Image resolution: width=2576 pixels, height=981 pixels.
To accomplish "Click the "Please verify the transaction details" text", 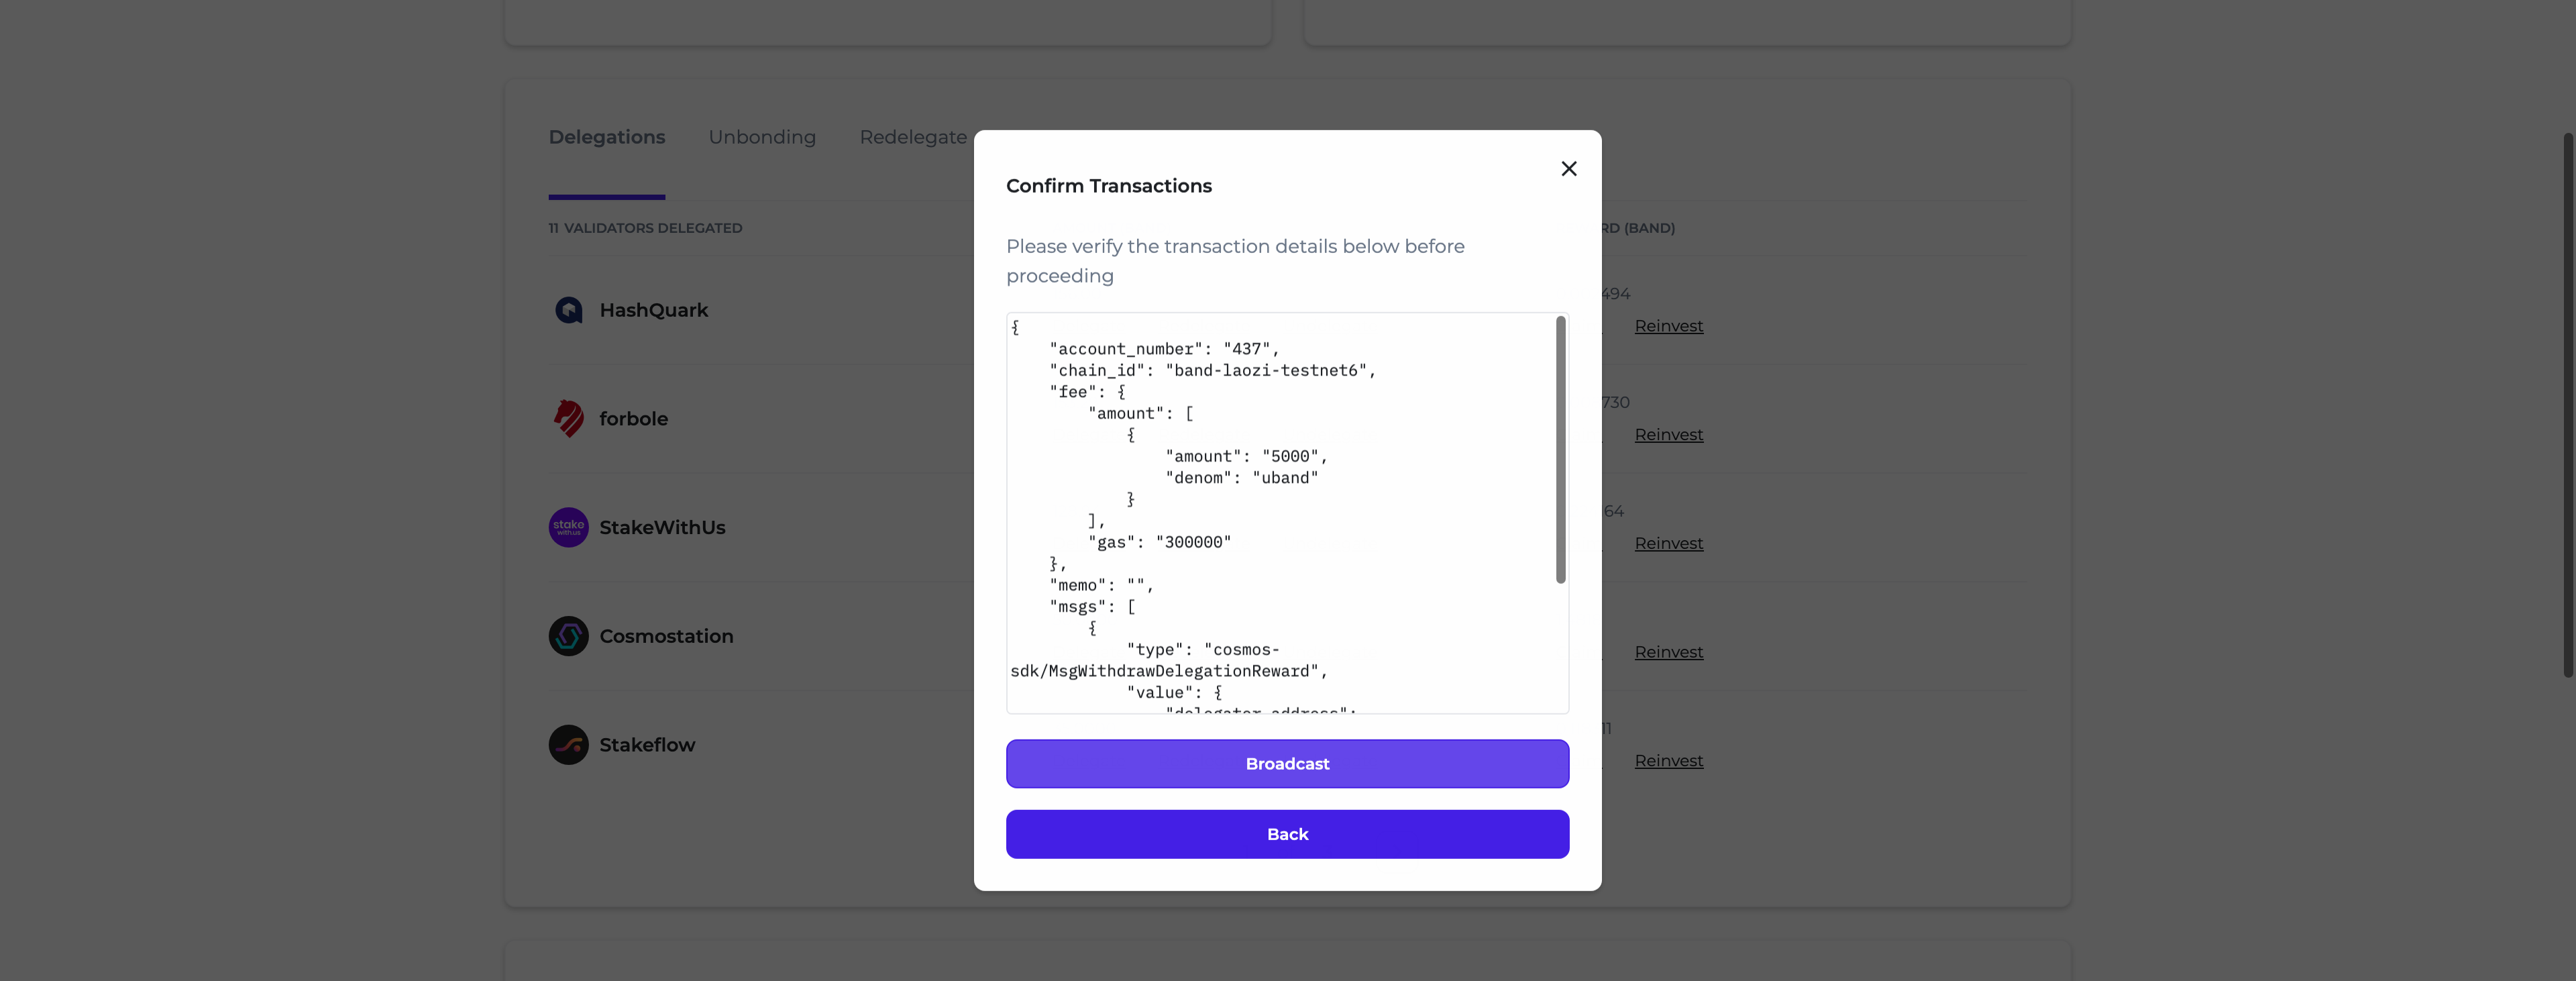I will [x=1235, y=261].
